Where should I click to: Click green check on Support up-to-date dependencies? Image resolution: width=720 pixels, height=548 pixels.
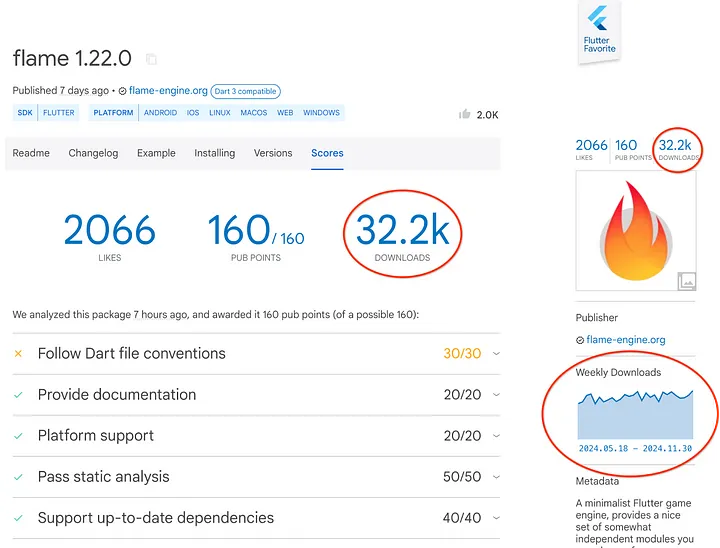tap(18, 518)
